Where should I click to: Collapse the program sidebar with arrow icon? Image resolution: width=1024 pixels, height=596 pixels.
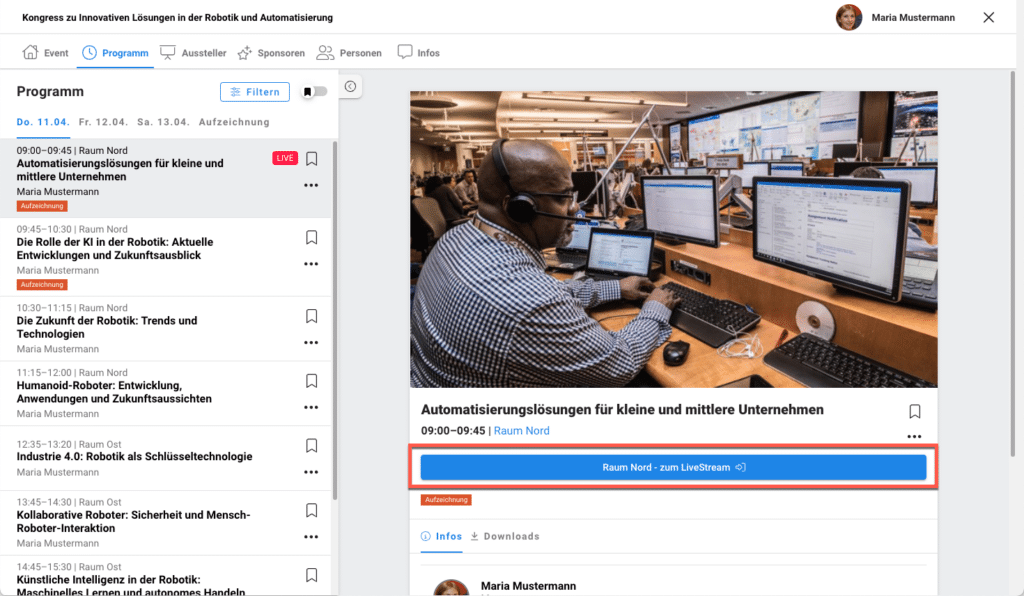(350, 87)
